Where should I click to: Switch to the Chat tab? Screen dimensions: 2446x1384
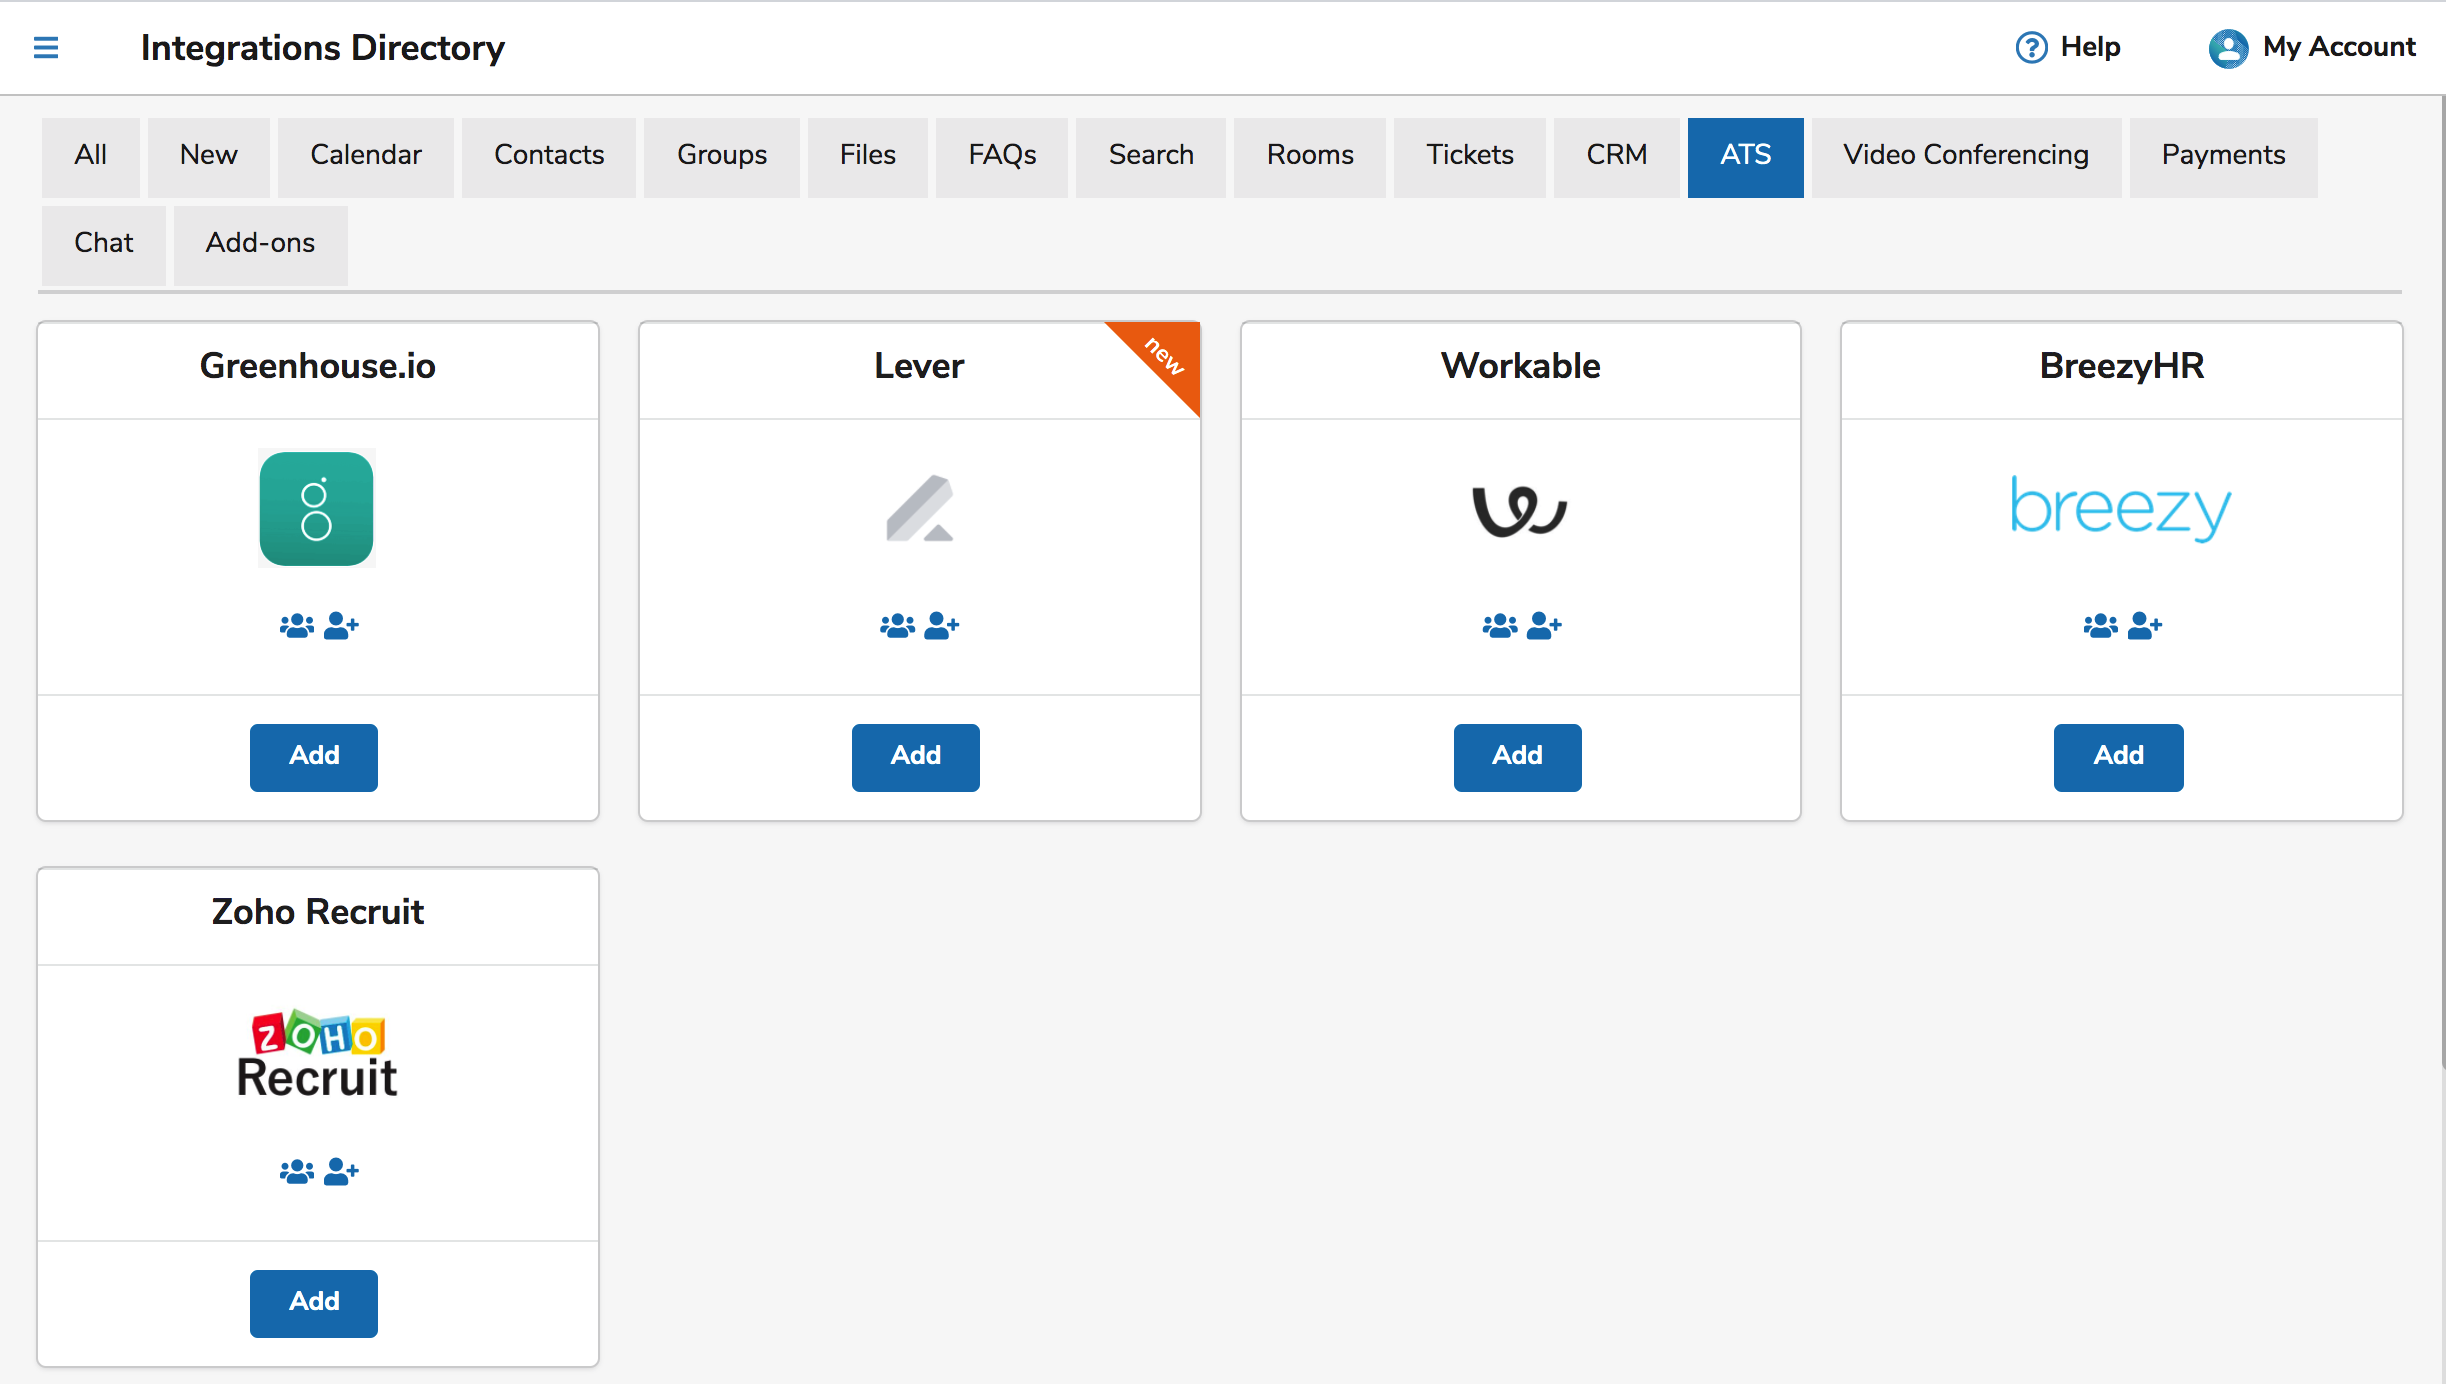click(x=104, y=244)
